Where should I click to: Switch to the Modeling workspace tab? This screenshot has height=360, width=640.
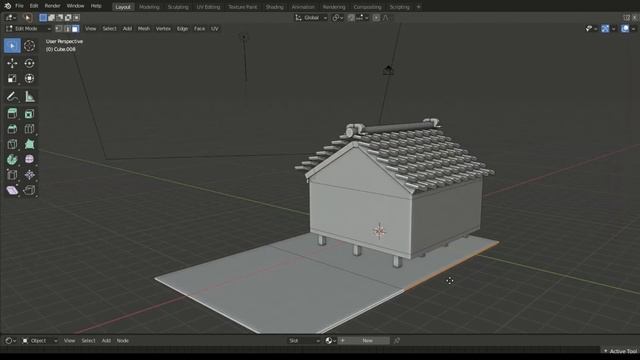(x=149, y=7)
